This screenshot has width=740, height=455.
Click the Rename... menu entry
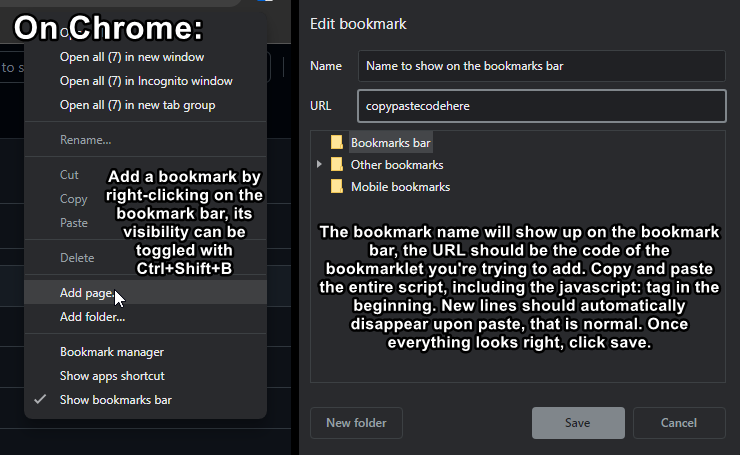(x=145, y=140)
